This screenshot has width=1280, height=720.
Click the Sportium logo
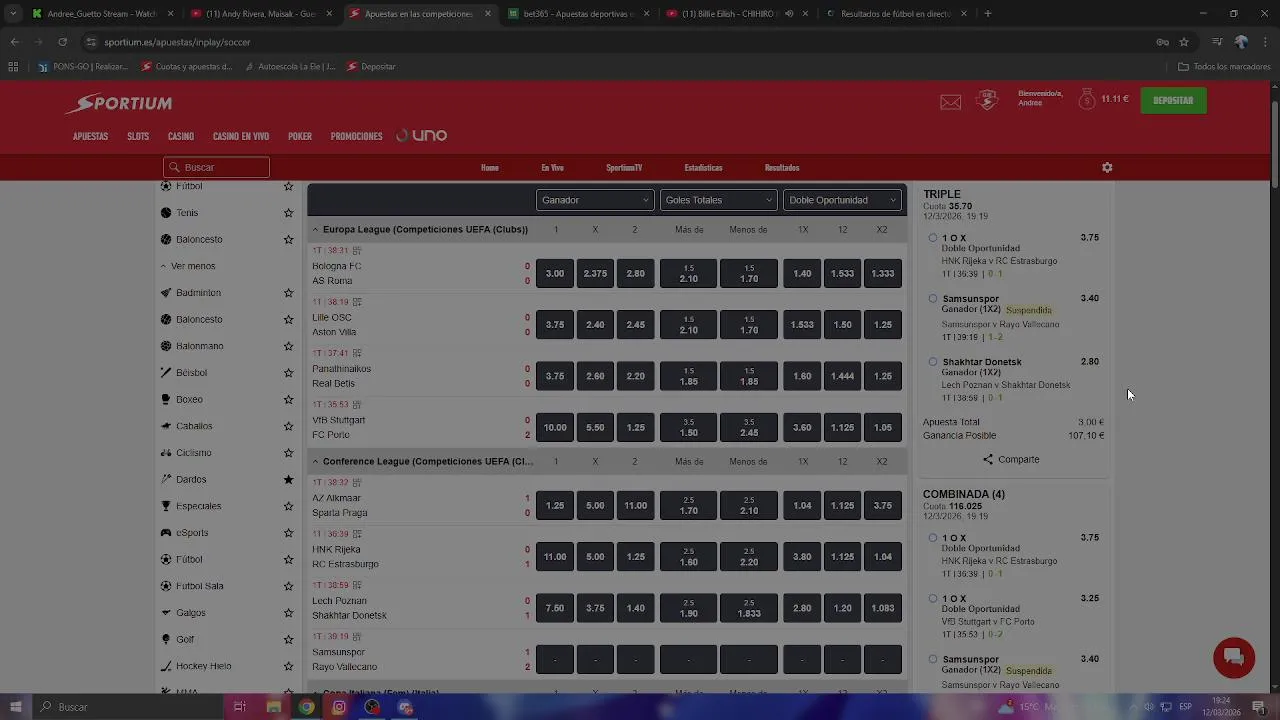pyautogui.click(x=120, y=103)
